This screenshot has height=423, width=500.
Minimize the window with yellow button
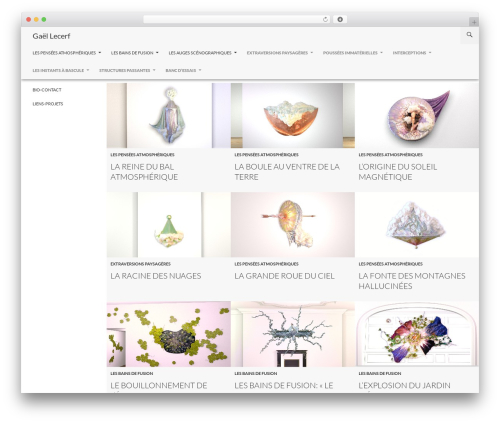click(36, 19)
